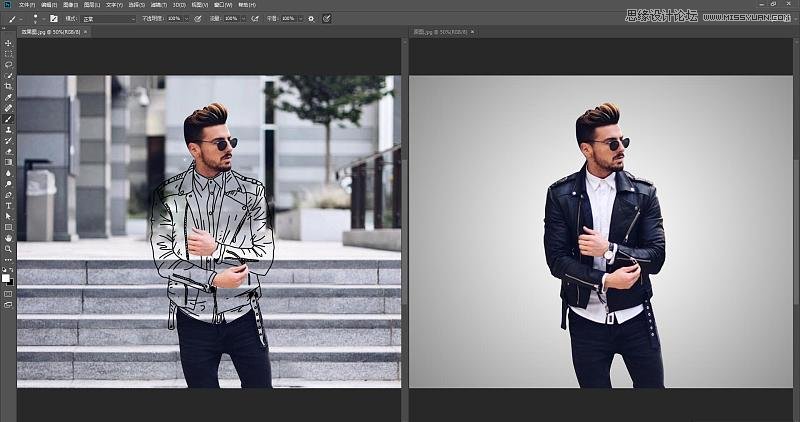Open the Layer menu

pos(92,5)
